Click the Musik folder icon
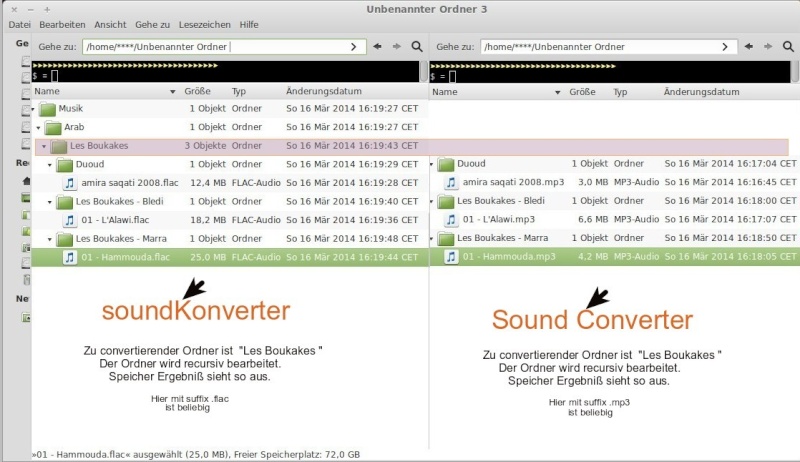 point(47,109)
